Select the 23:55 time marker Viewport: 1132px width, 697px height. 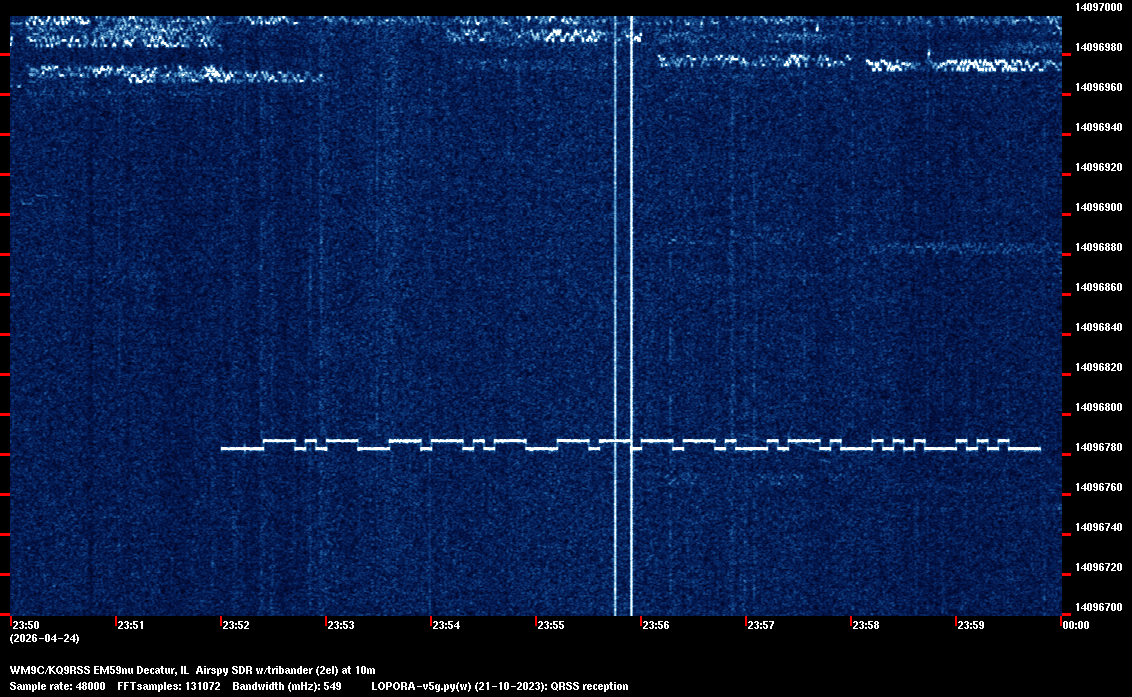pyautogui.click(x=551, y=626)
